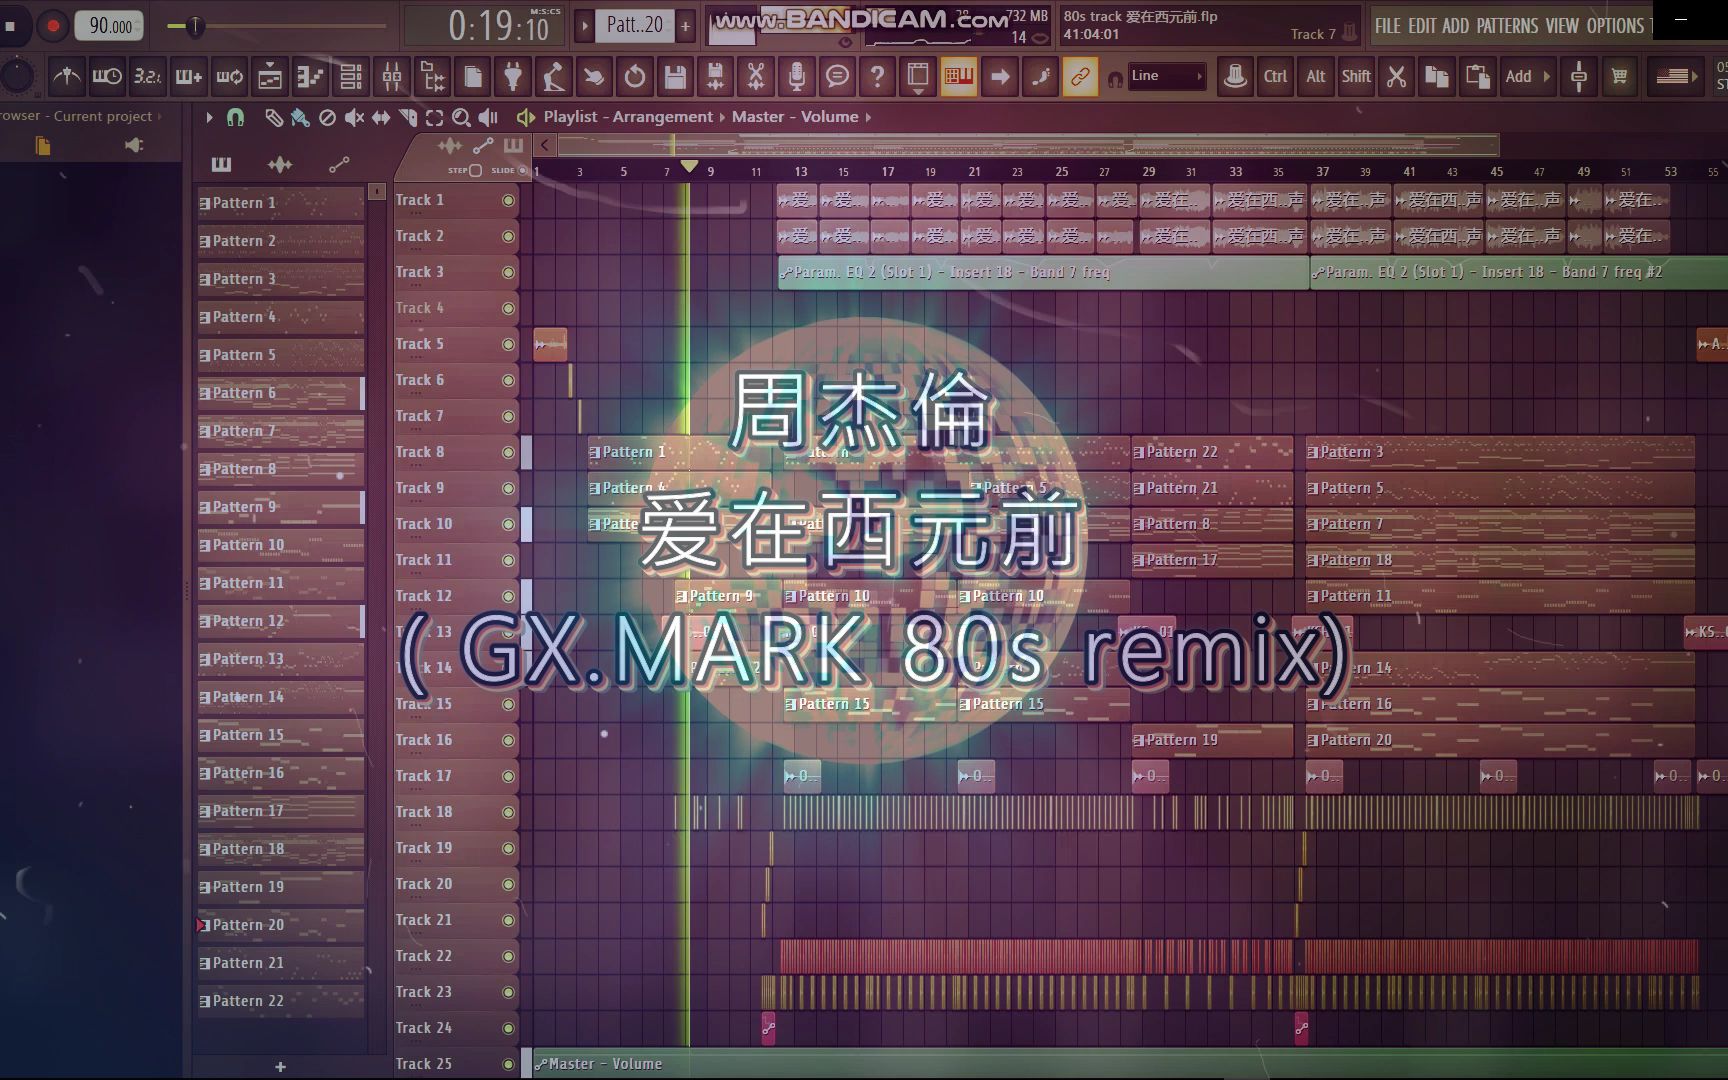
Task: Open the ADD menu
Action: [1456, 26]
